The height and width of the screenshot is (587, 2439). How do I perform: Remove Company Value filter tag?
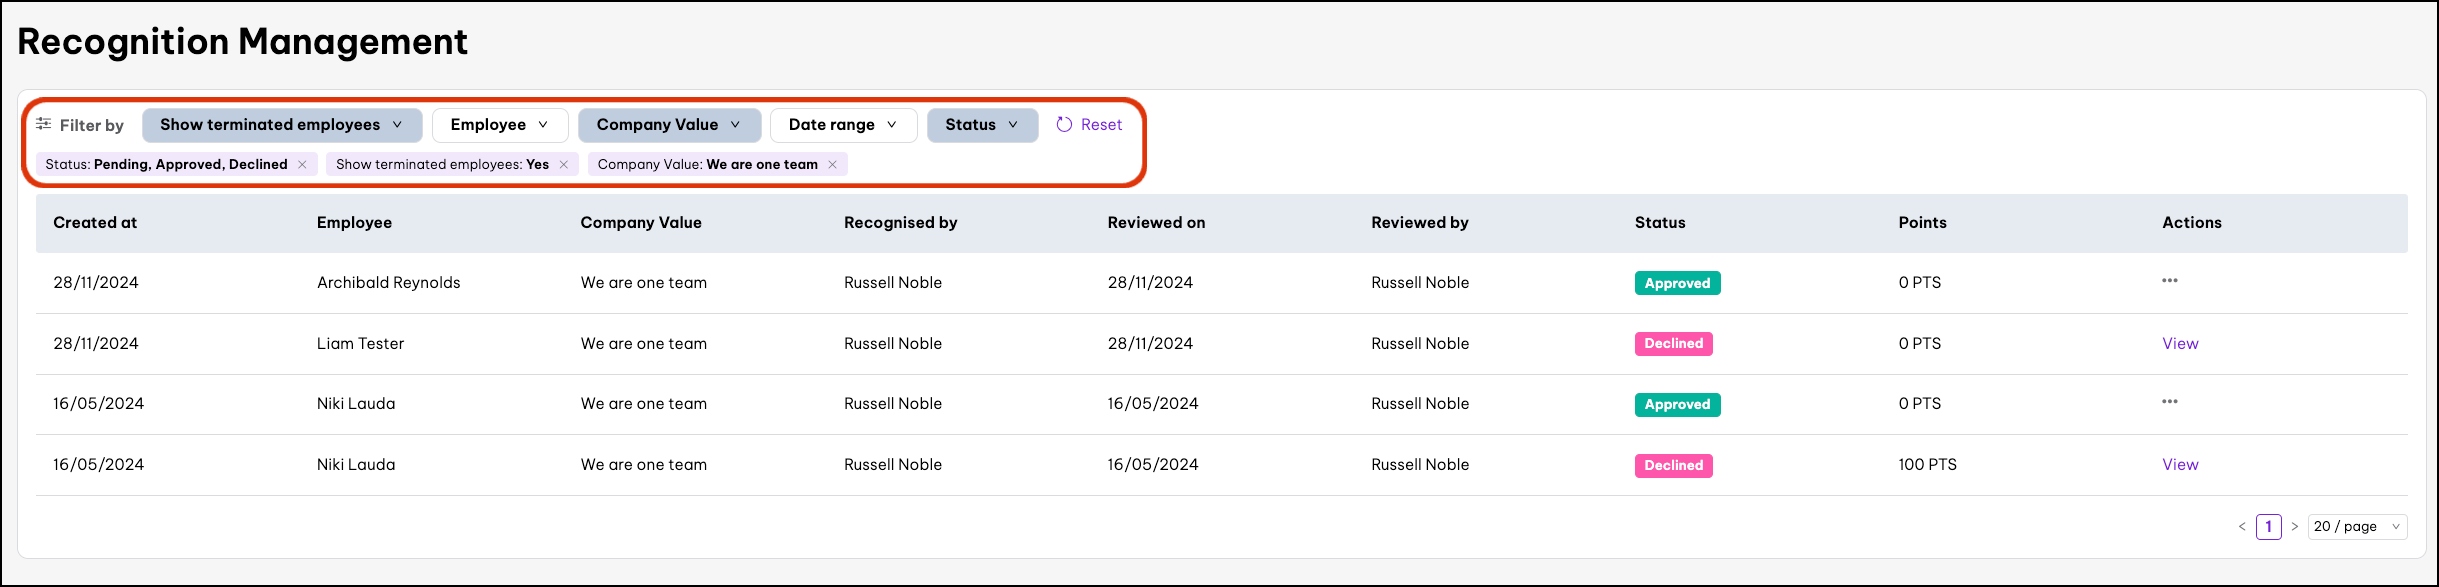click(x=832, y=165)
